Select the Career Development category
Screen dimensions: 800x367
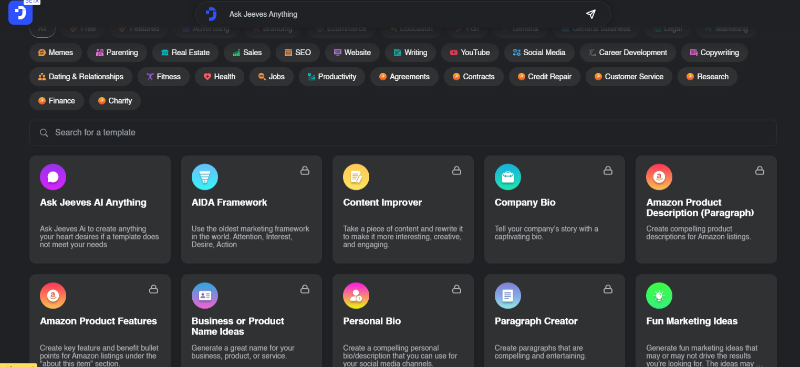point(628,53)
